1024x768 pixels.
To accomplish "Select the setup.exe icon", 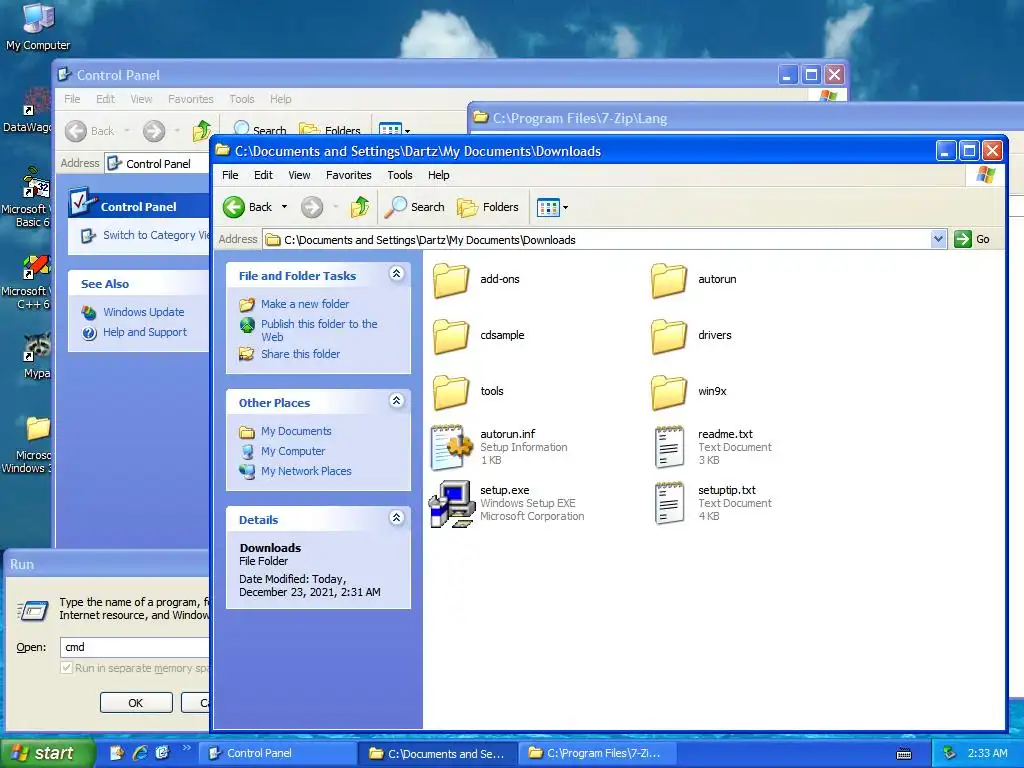I will click(451, 504).
